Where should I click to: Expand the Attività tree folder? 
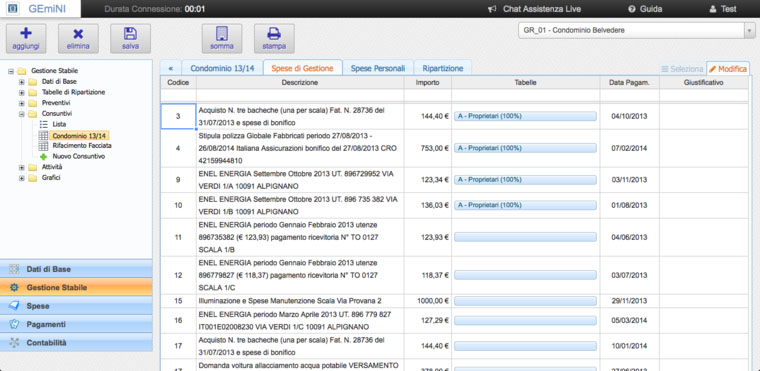[21, 167]
